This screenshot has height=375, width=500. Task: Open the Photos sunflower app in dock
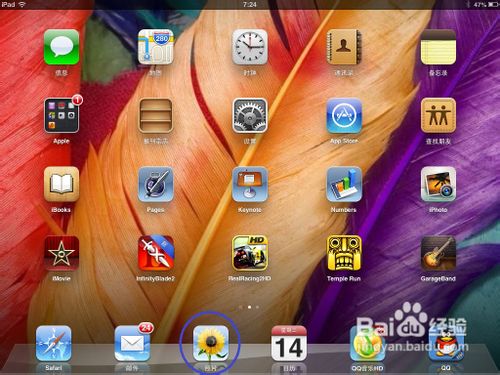pyautogui.click(x=211, y=344)
